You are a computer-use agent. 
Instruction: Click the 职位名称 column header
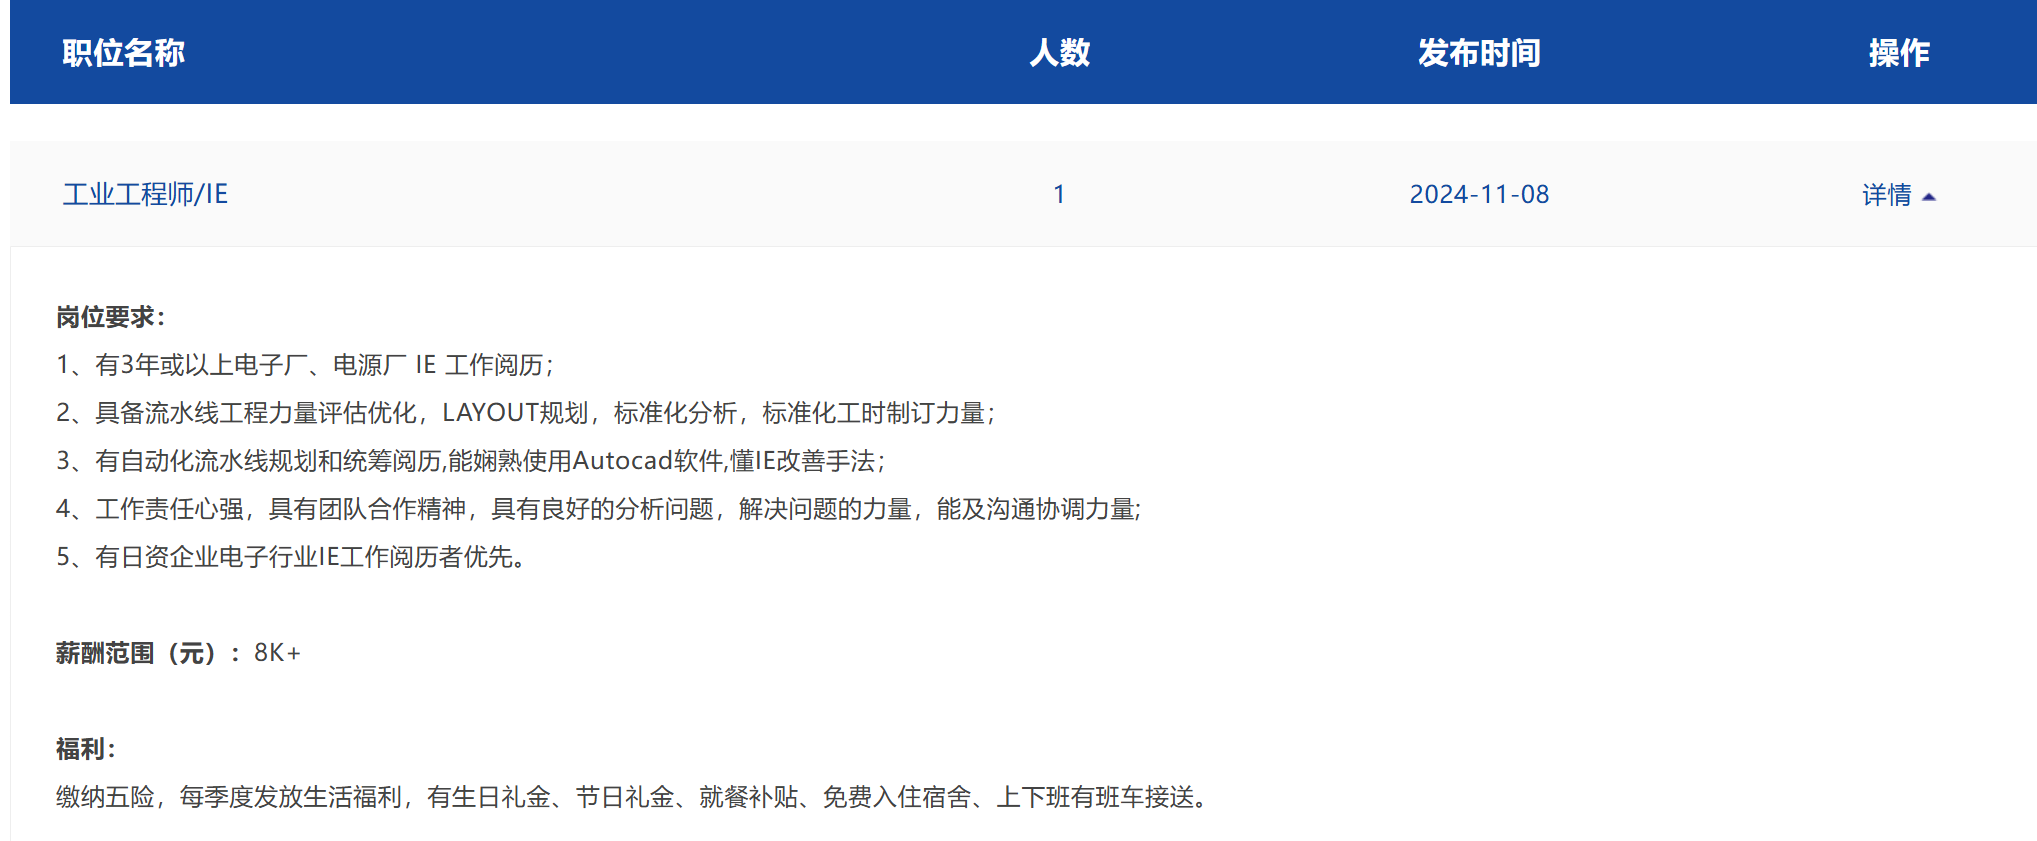tap(123, 53)
